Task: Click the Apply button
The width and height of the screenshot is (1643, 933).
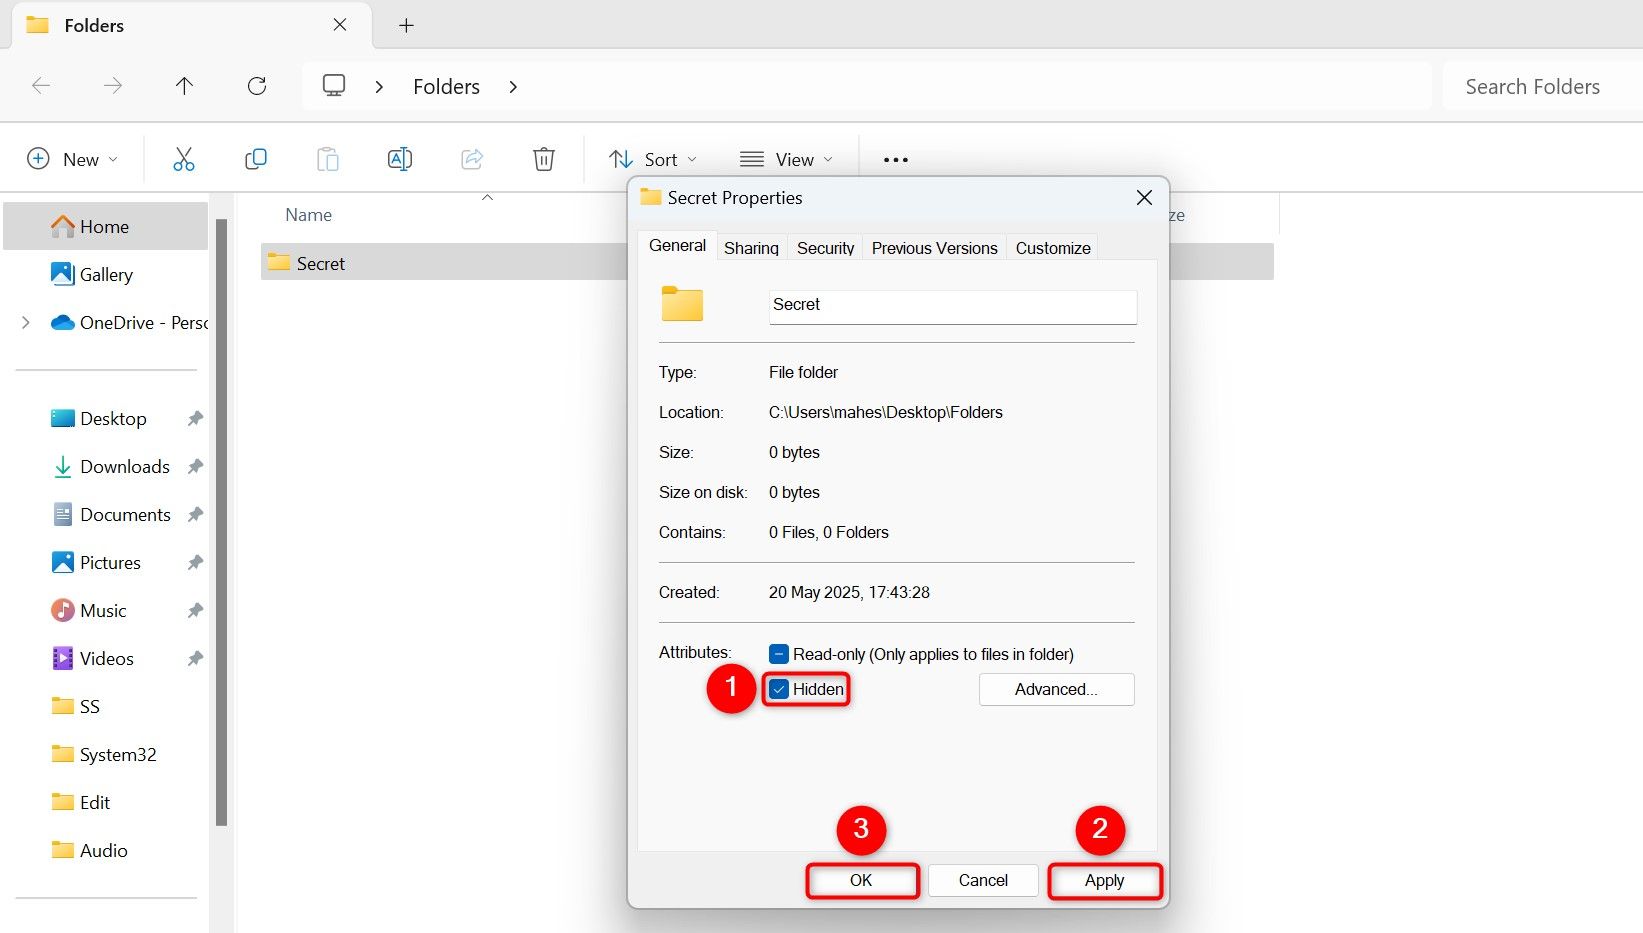Action: tap(1105, 880)
